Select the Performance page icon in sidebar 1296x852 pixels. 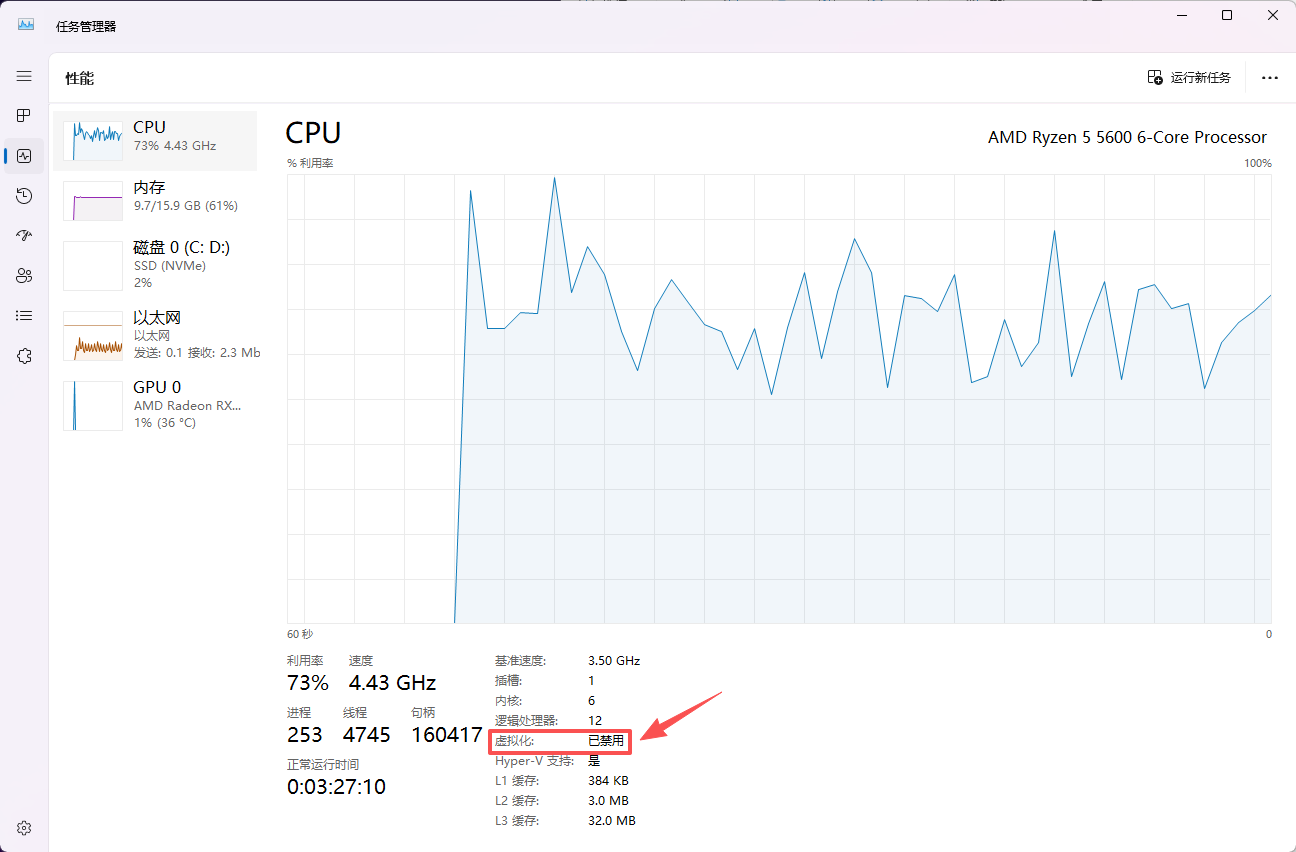(24, 156)
